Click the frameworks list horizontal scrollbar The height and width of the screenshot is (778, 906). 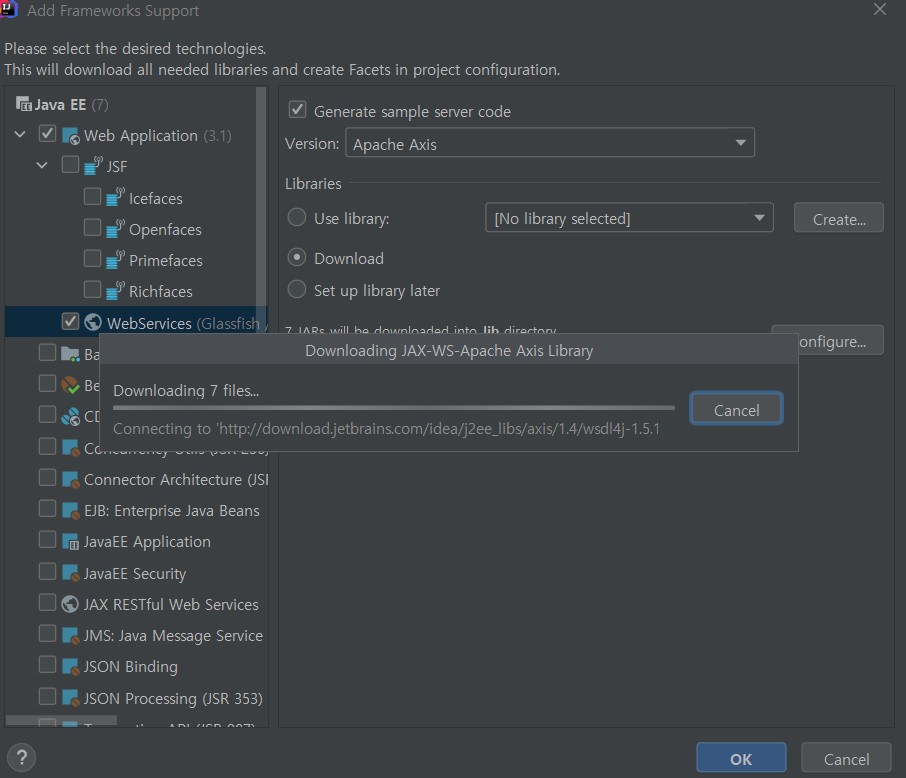[x=61, y=721]
